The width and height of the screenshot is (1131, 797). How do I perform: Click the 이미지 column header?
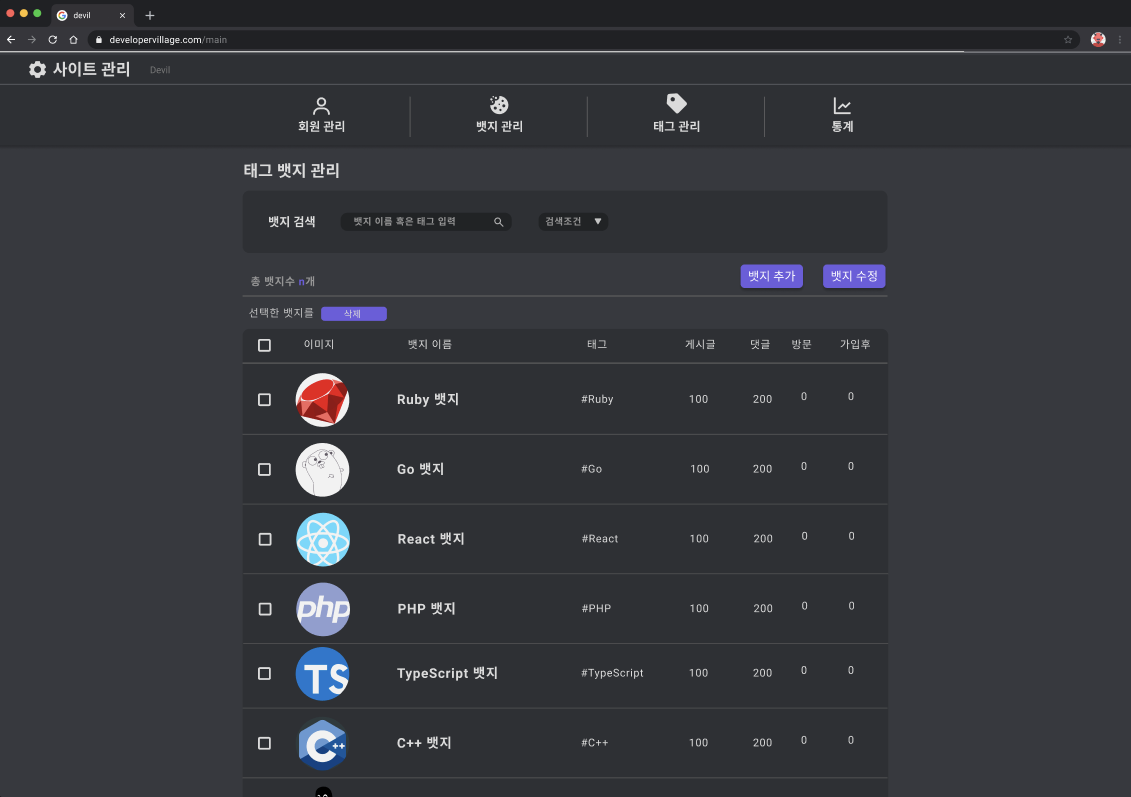coord(319,345)
